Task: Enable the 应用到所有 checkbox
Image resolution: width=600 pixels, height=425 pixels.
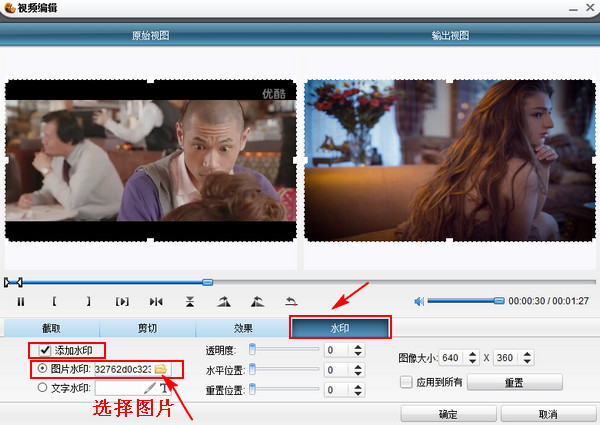Action: point(406,382)
